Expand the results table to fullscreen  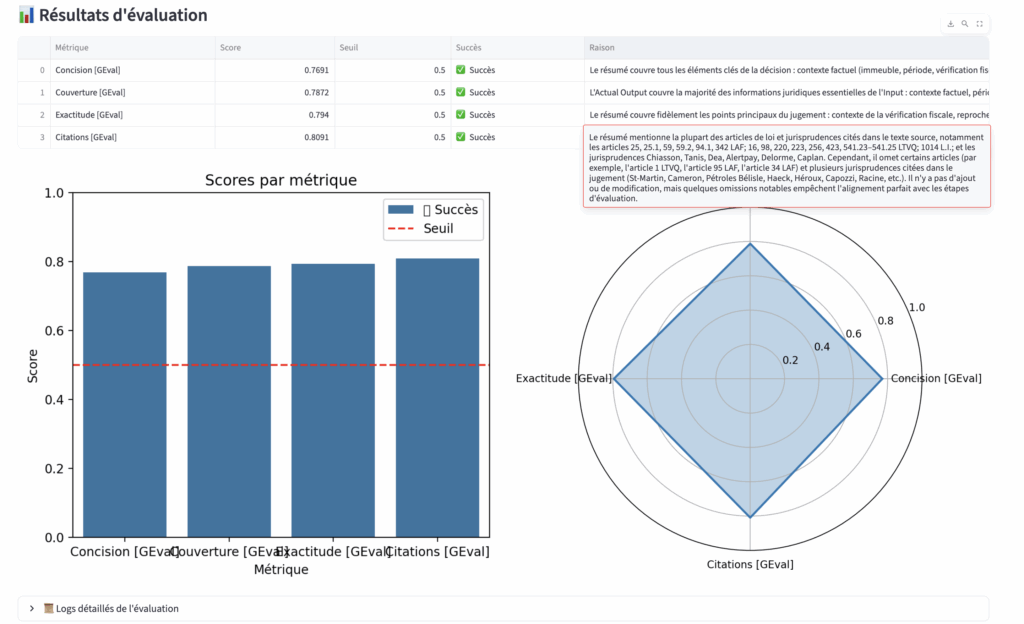coord(979,23)
